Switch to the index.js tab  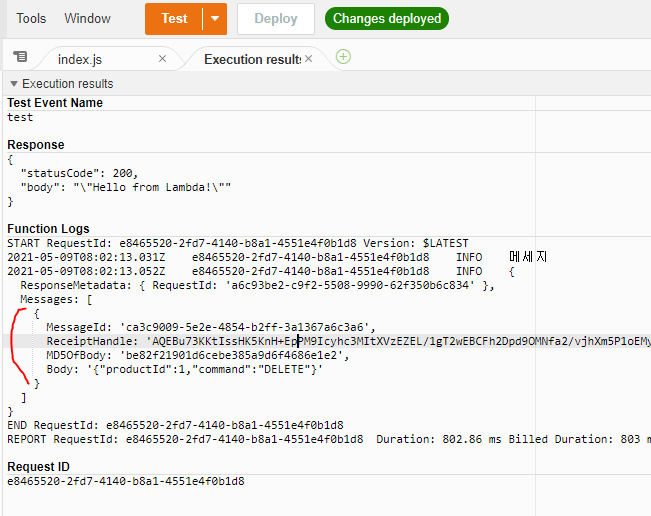coord(80,59)
